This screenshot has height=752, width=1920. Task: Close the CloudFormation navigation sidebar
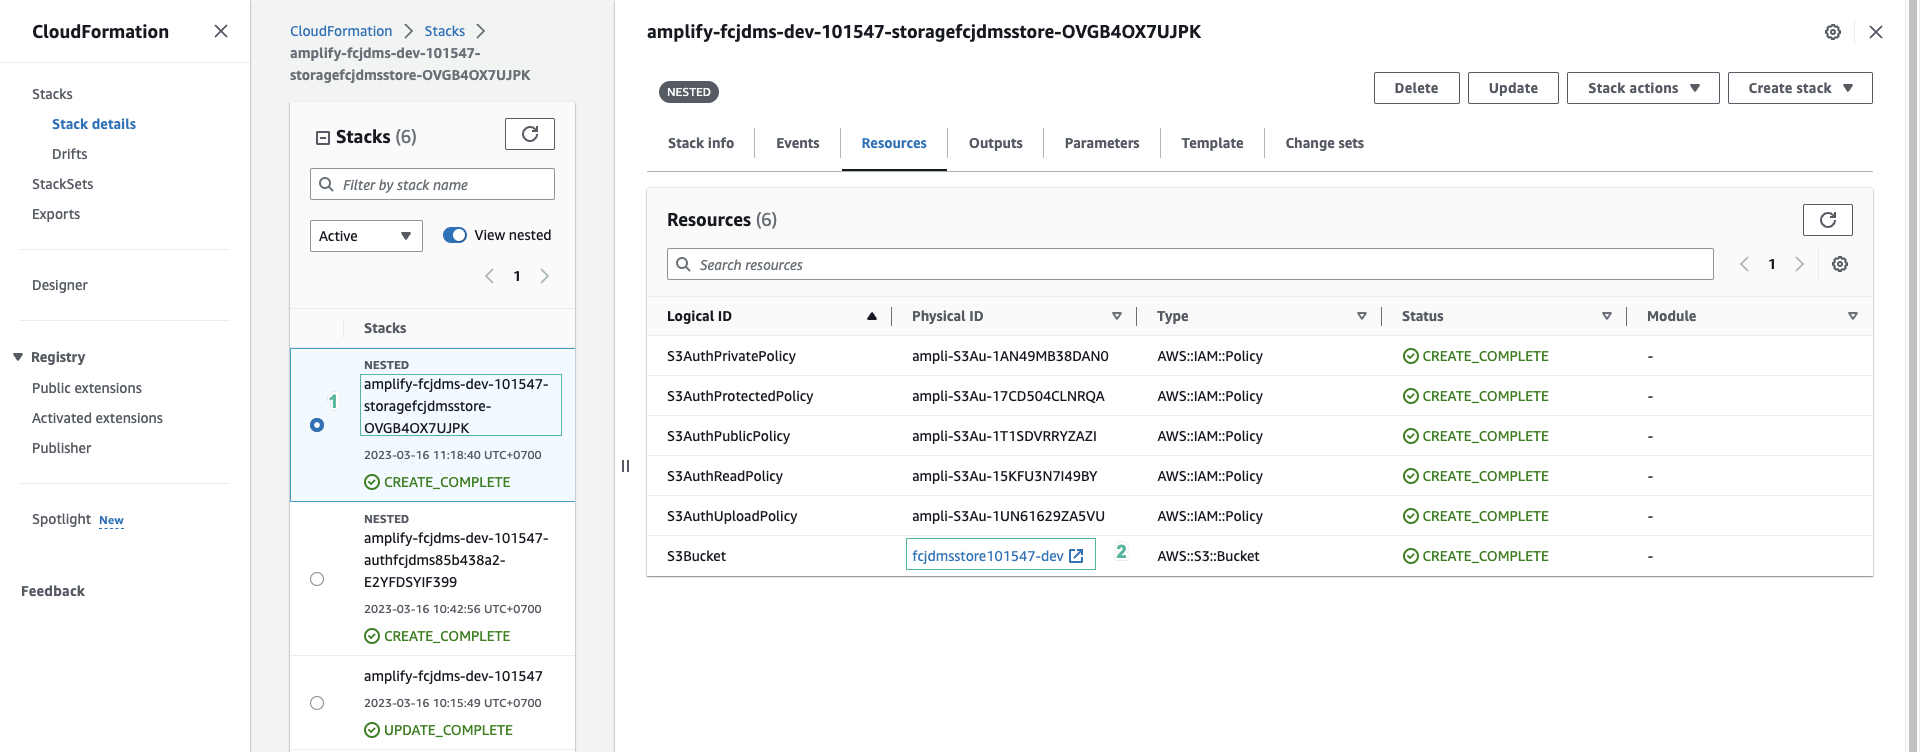(221, 31)
